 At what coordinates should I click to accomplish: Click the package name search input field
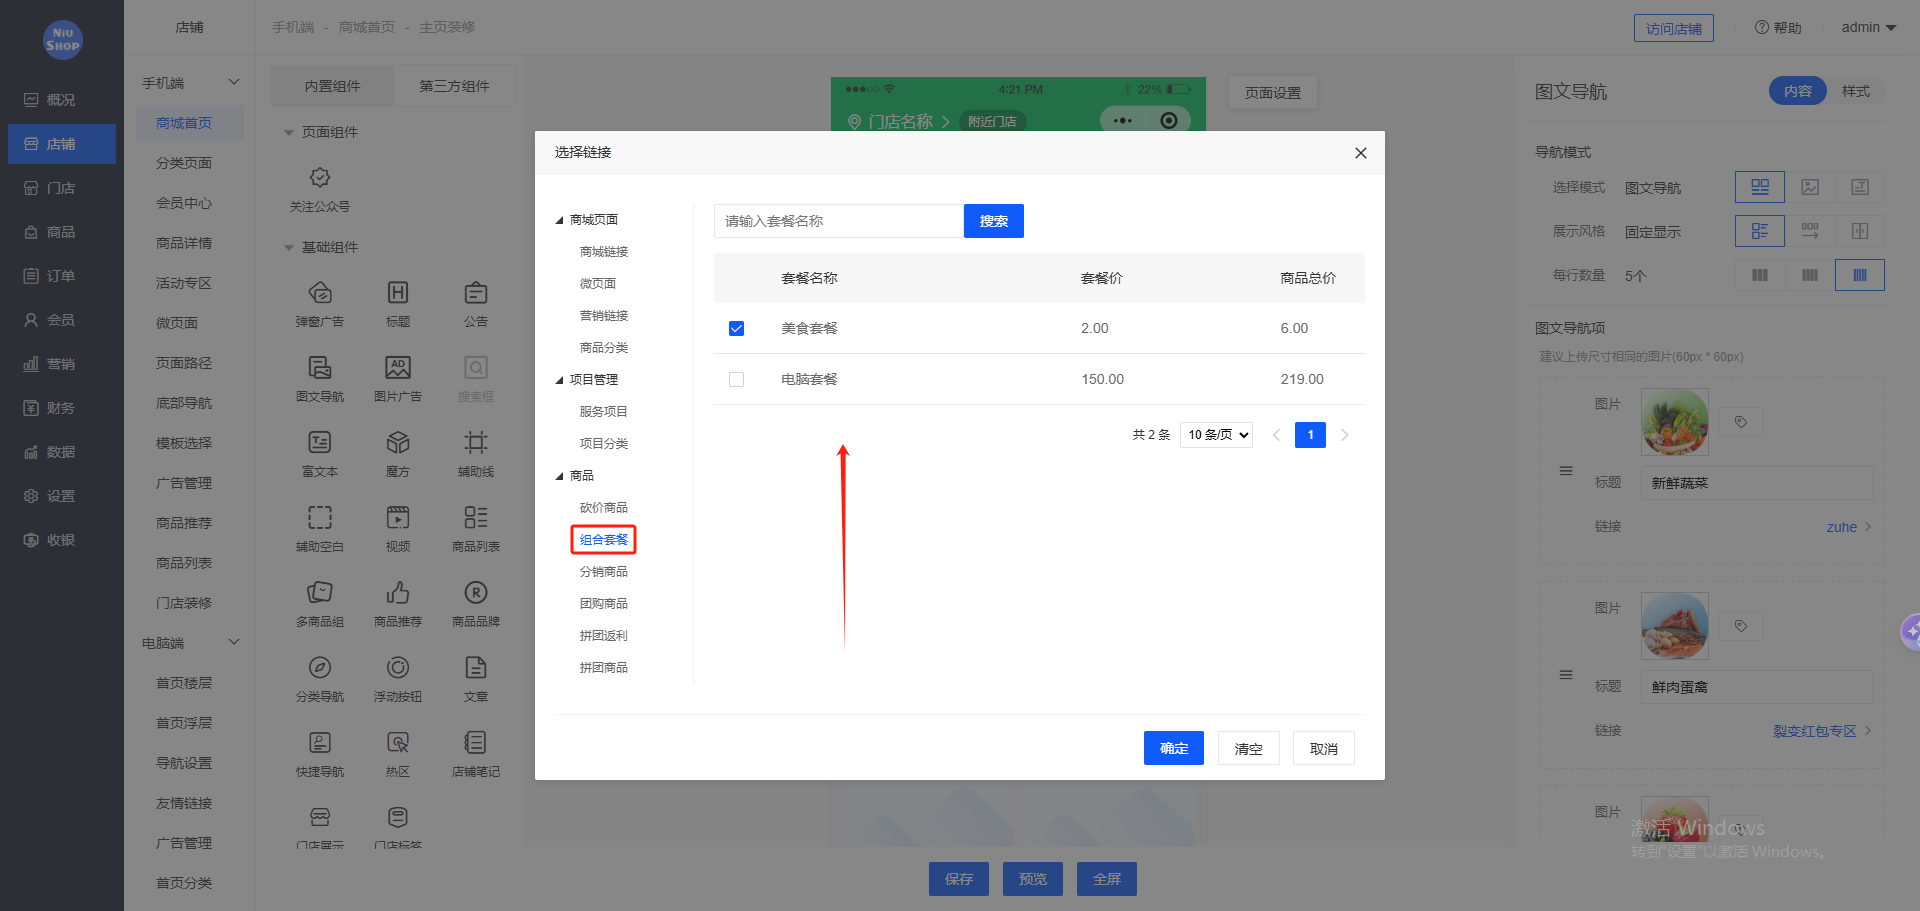[x=838, y=220]
